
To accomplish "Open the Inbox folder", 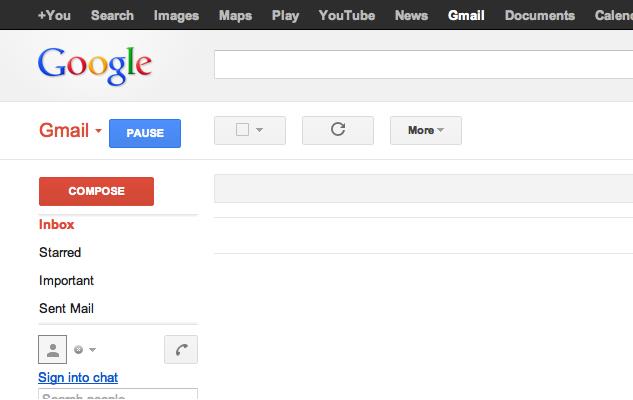I will click(x=57, y=224).
